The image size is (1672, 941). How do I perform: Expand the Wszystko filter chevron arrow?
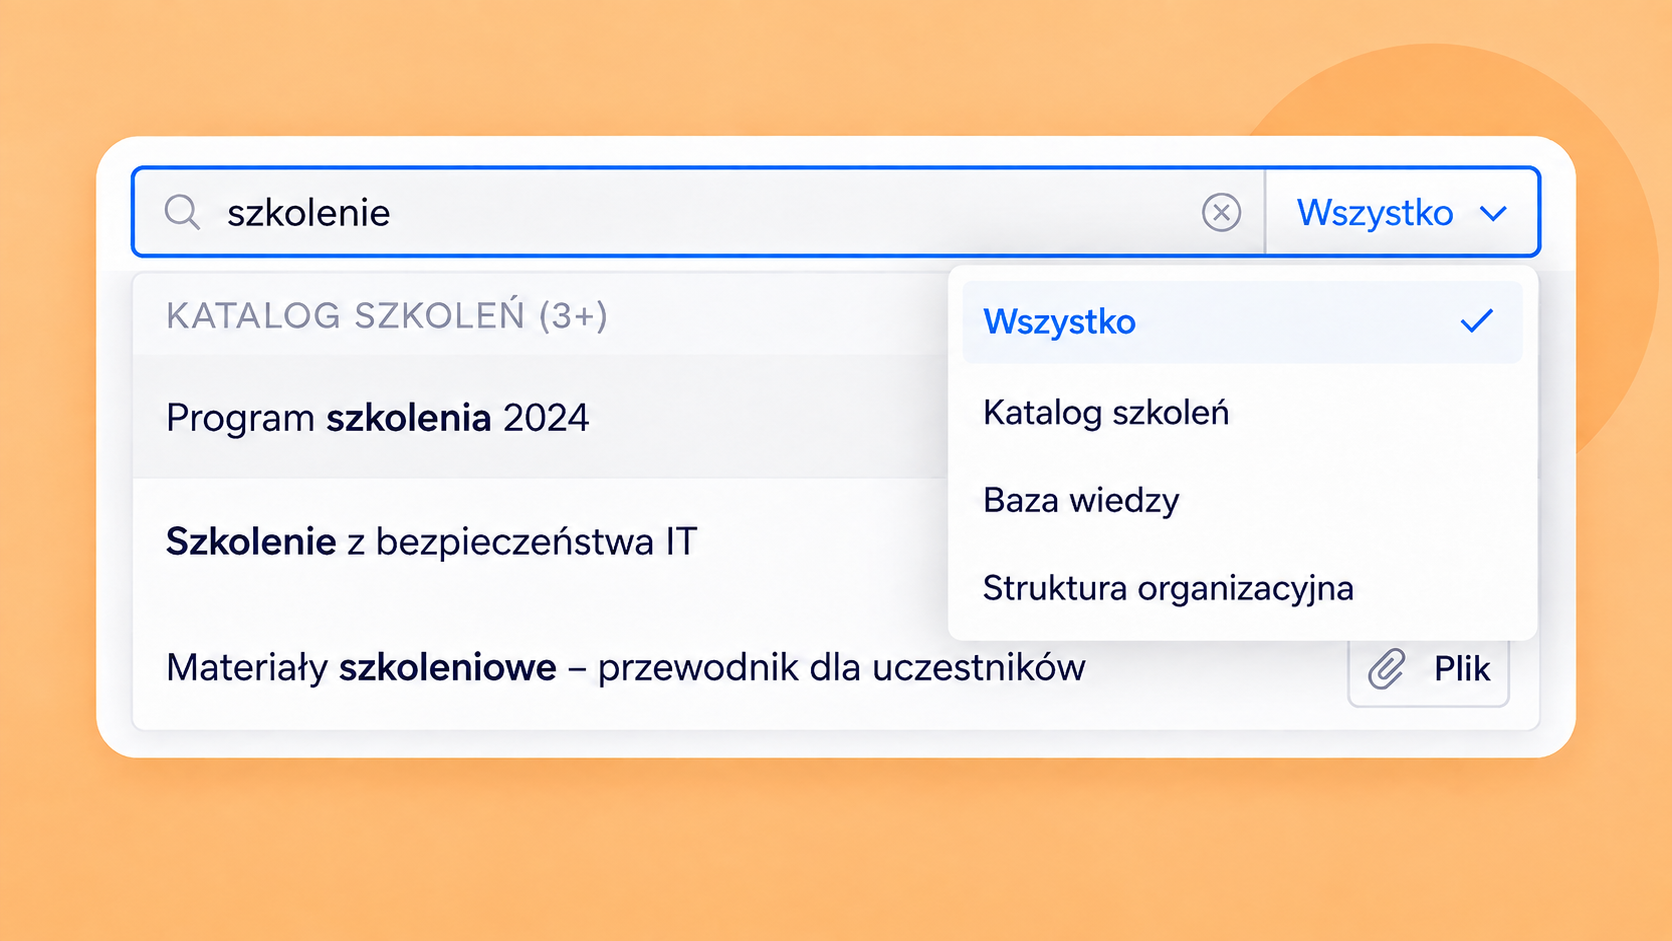(1493, 213)
